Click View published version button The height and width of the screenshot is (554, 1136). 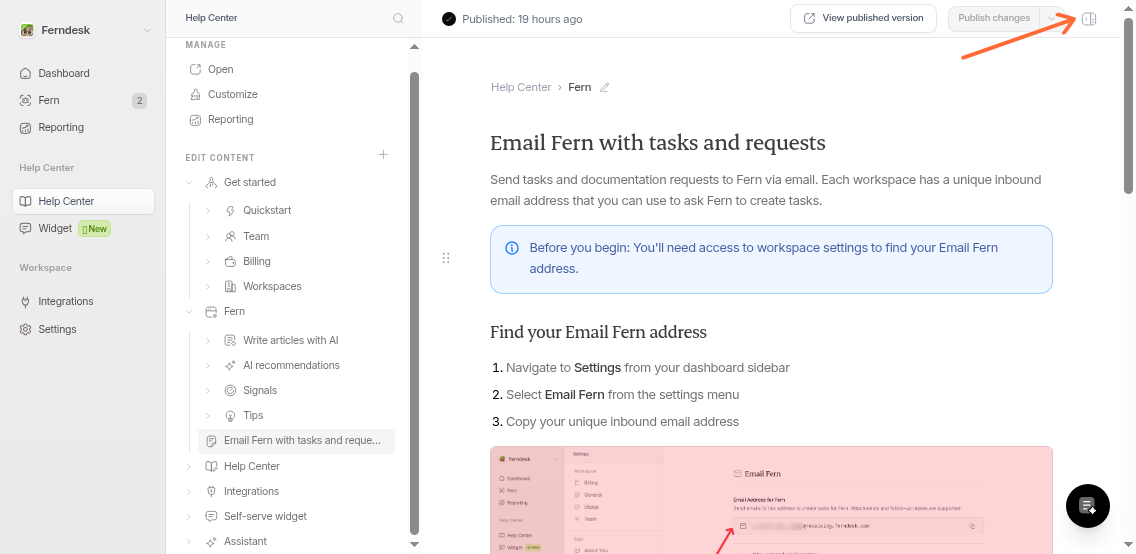pos(864,18)
